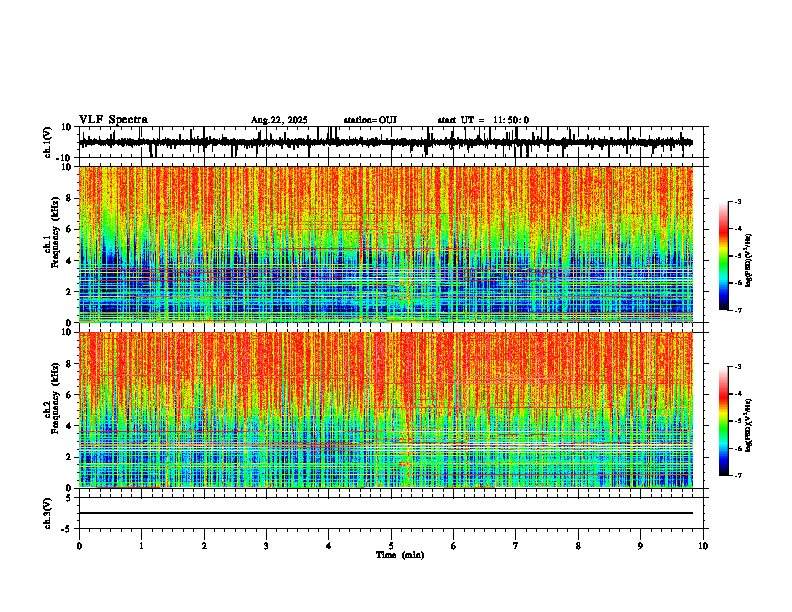Click the log(PSD) label beside ch.2 color bar
Image resolution: width=792 pixels, height=612 pixels.
tap(749, 425)
